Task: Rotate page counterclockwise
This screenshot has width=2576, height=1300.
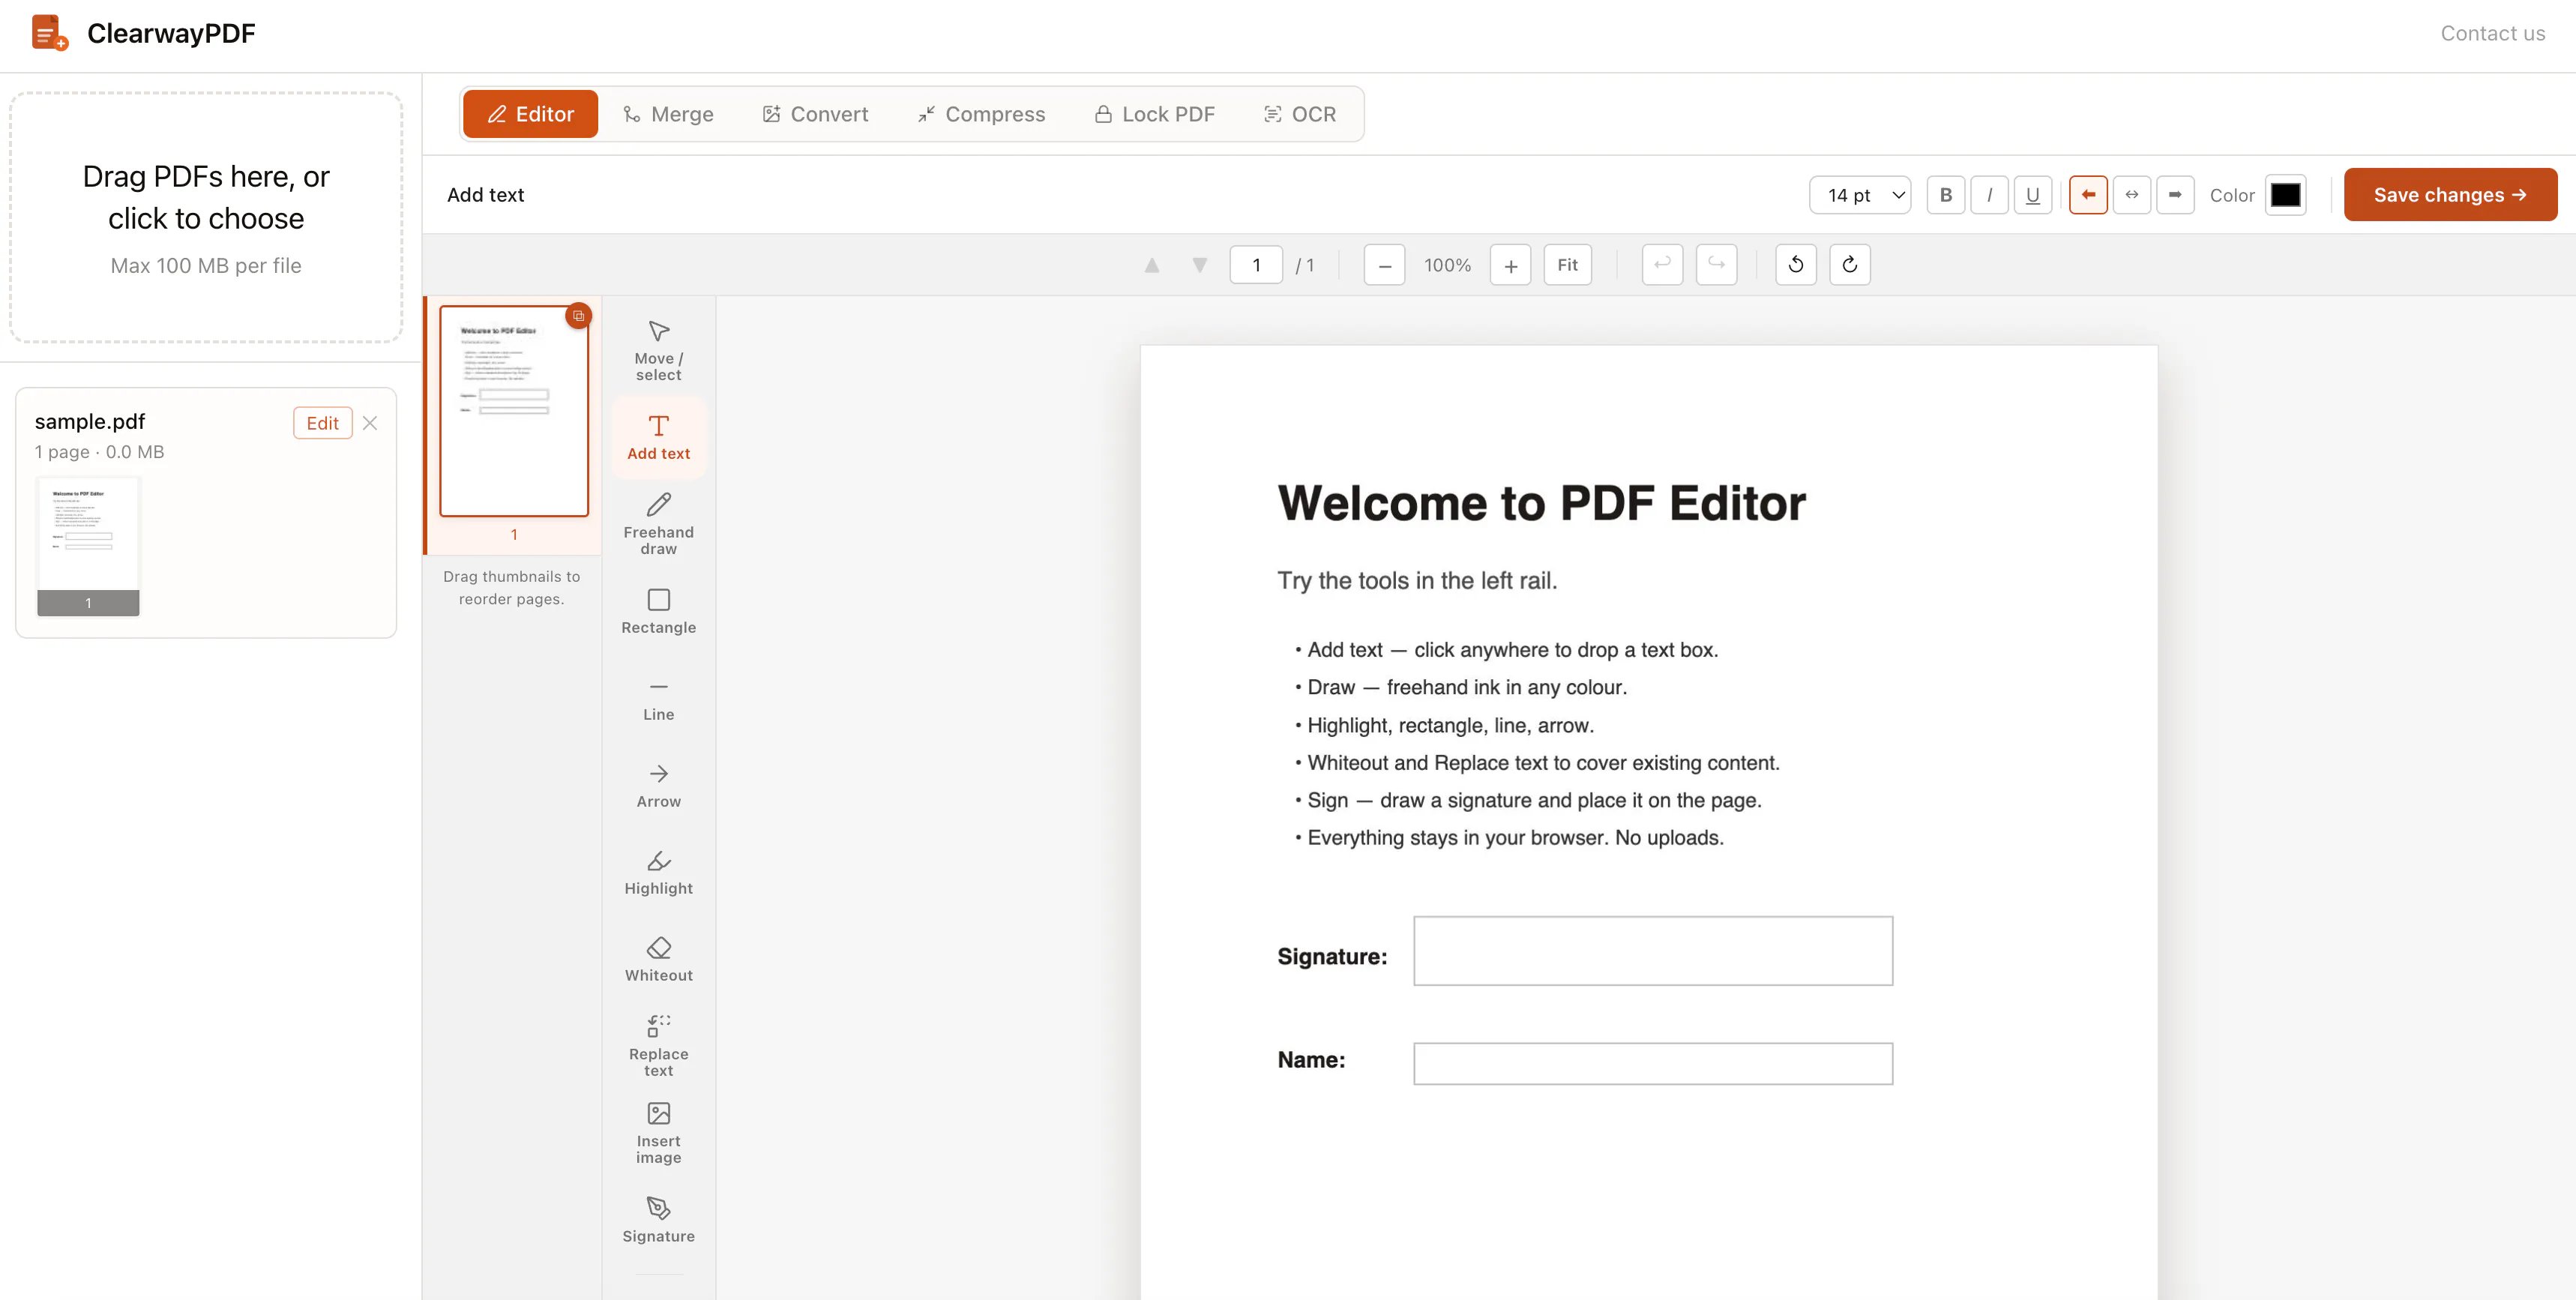Action: tap(1796, 265)
